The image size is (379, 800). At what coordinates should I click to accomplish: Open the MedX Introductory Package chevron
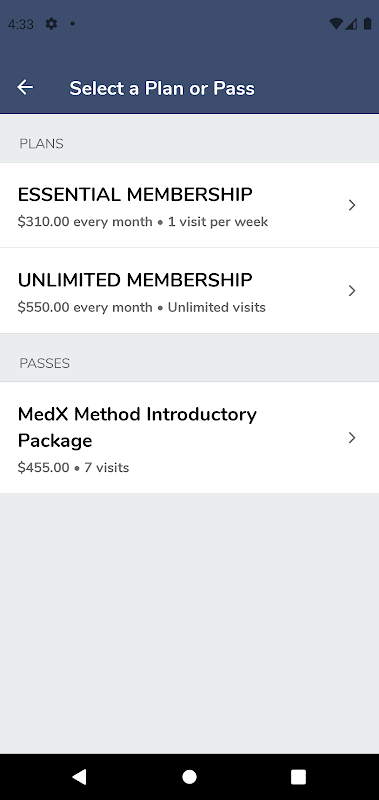[x=351, y=438]
